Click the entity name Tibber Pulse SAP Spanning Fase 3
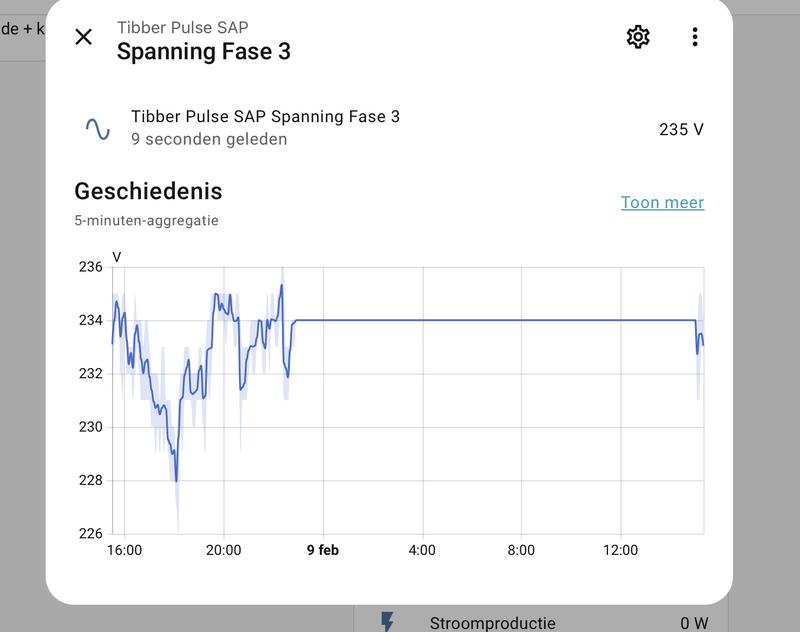 [266, 116]
